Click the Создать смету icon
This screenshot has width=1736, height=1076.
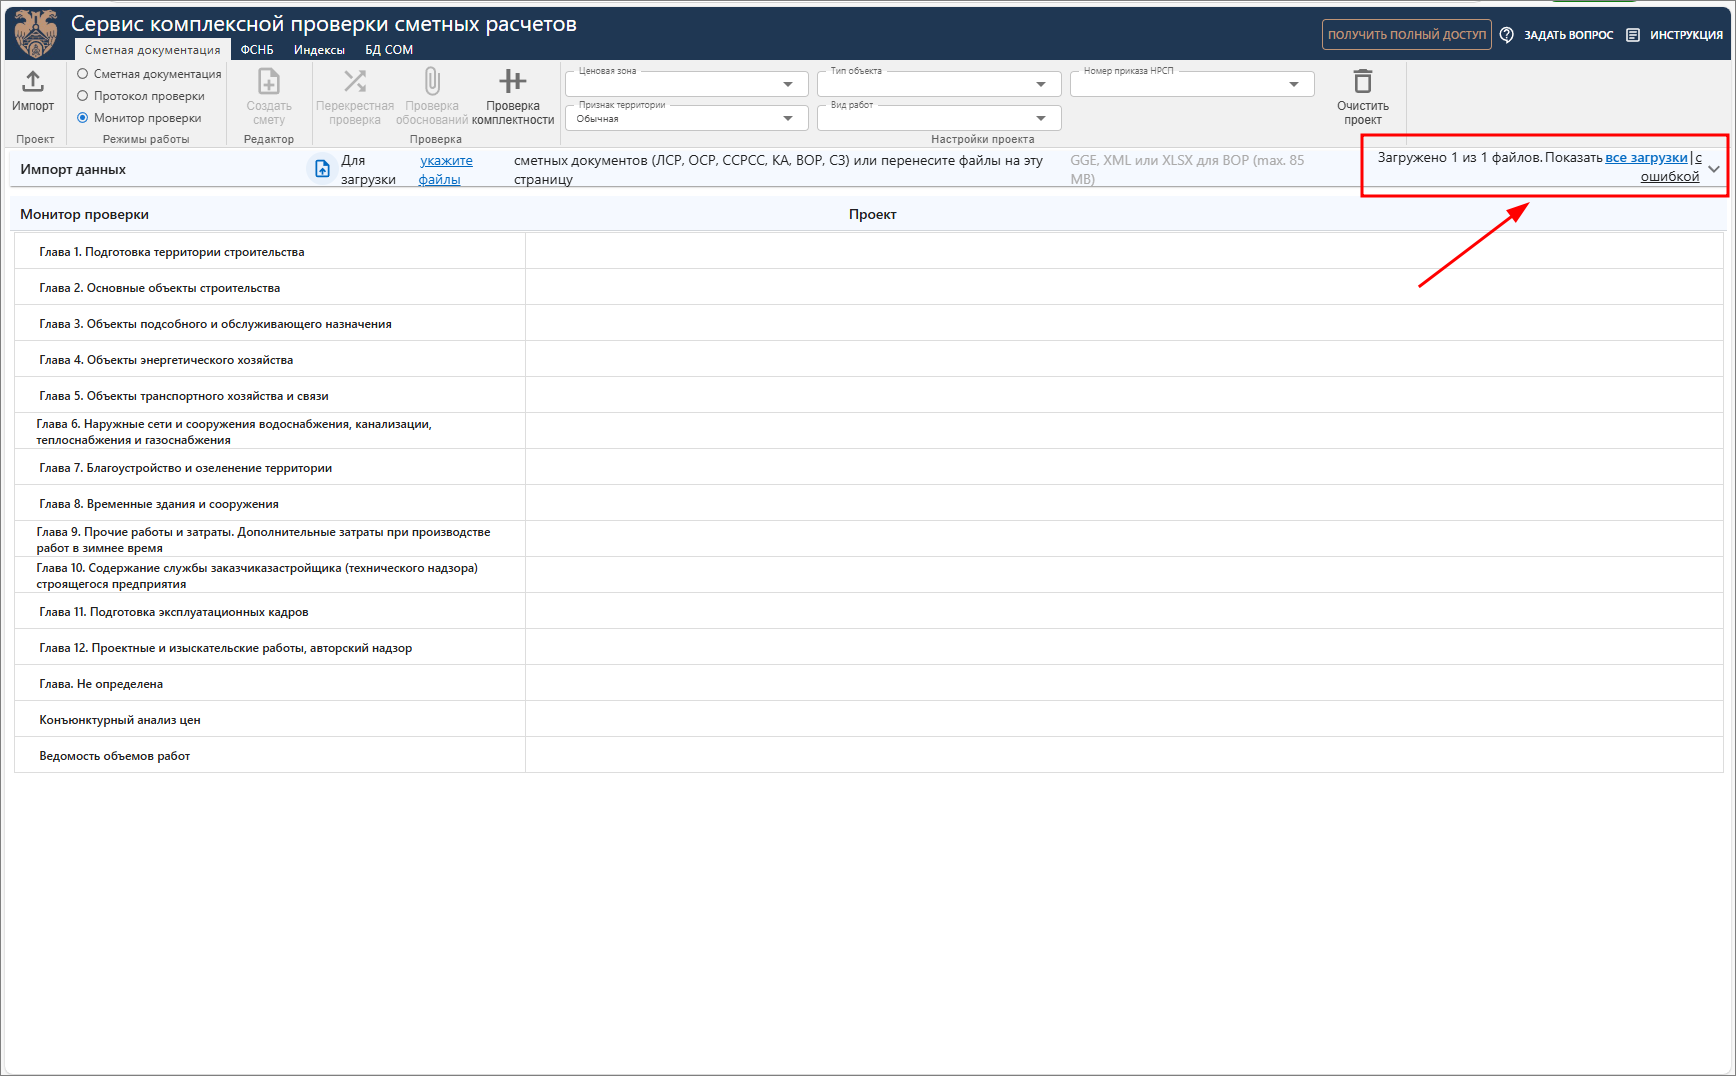tap(268, 82)
